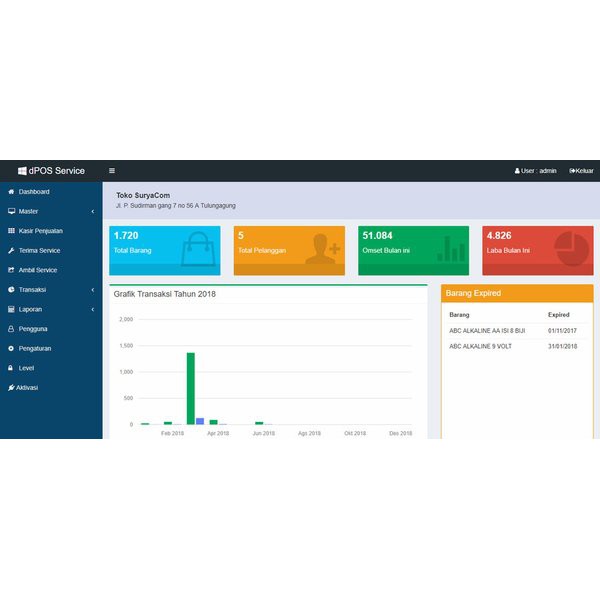Screen dimensions: 600x600
Task: Expand the Master submenu chevron
Action: click(93, 212)
